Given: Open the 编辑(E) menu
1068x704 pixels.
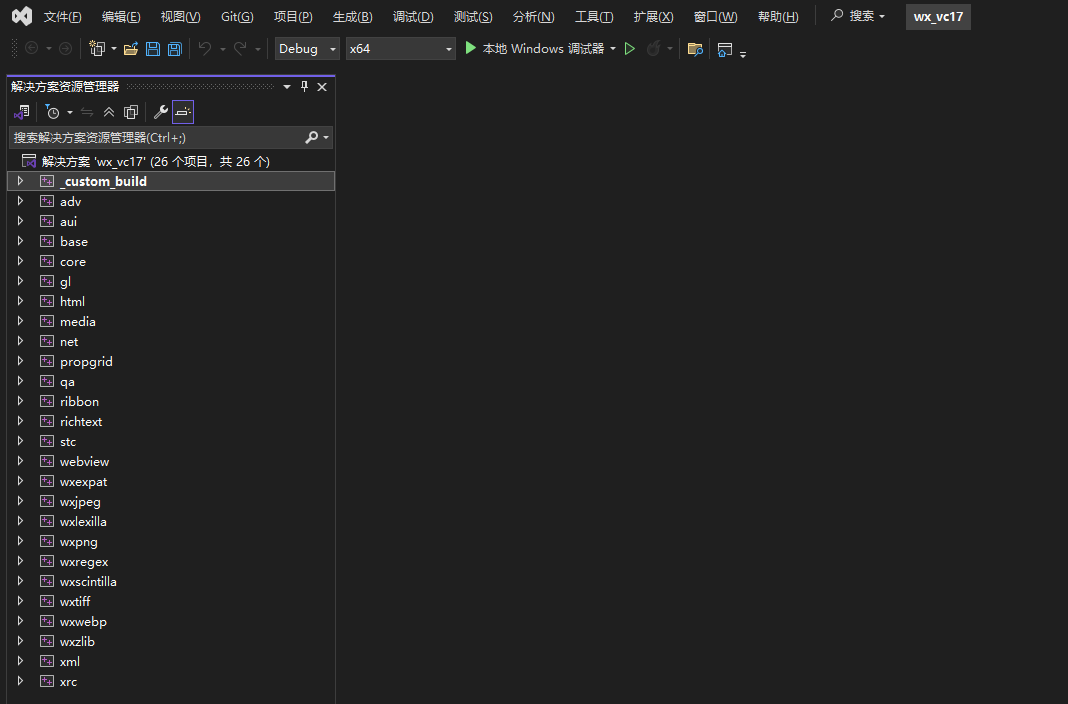Looking at the screenshot, I should click(121, 16).
